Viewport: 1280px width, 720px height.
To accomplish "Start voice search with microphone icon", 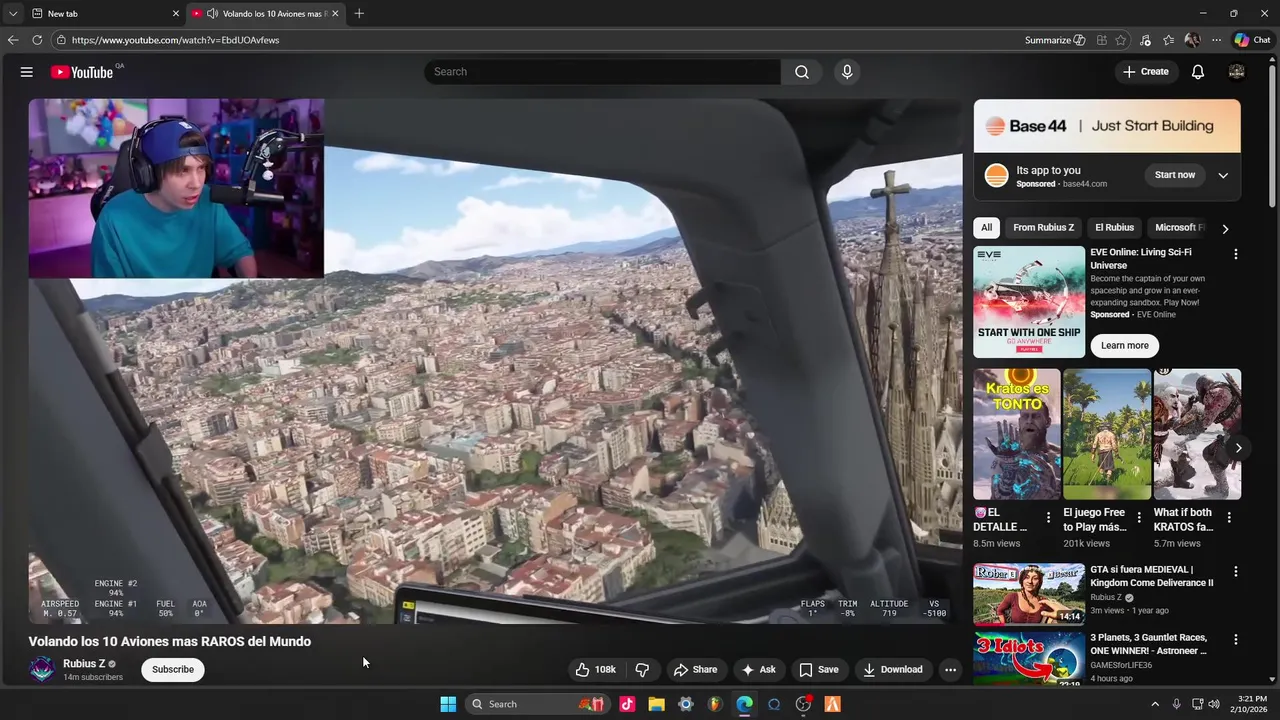I will click(847, 72).
